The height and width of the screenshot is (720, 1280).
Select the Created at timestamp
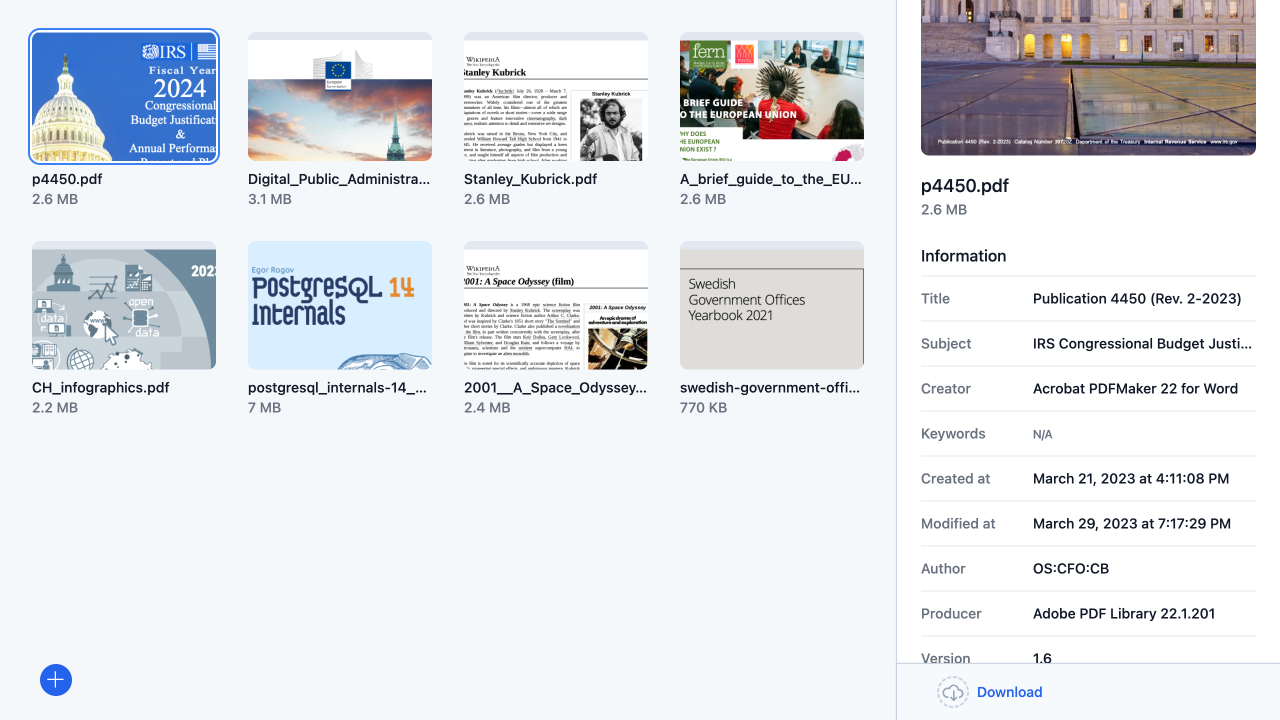pos(1130,478)
